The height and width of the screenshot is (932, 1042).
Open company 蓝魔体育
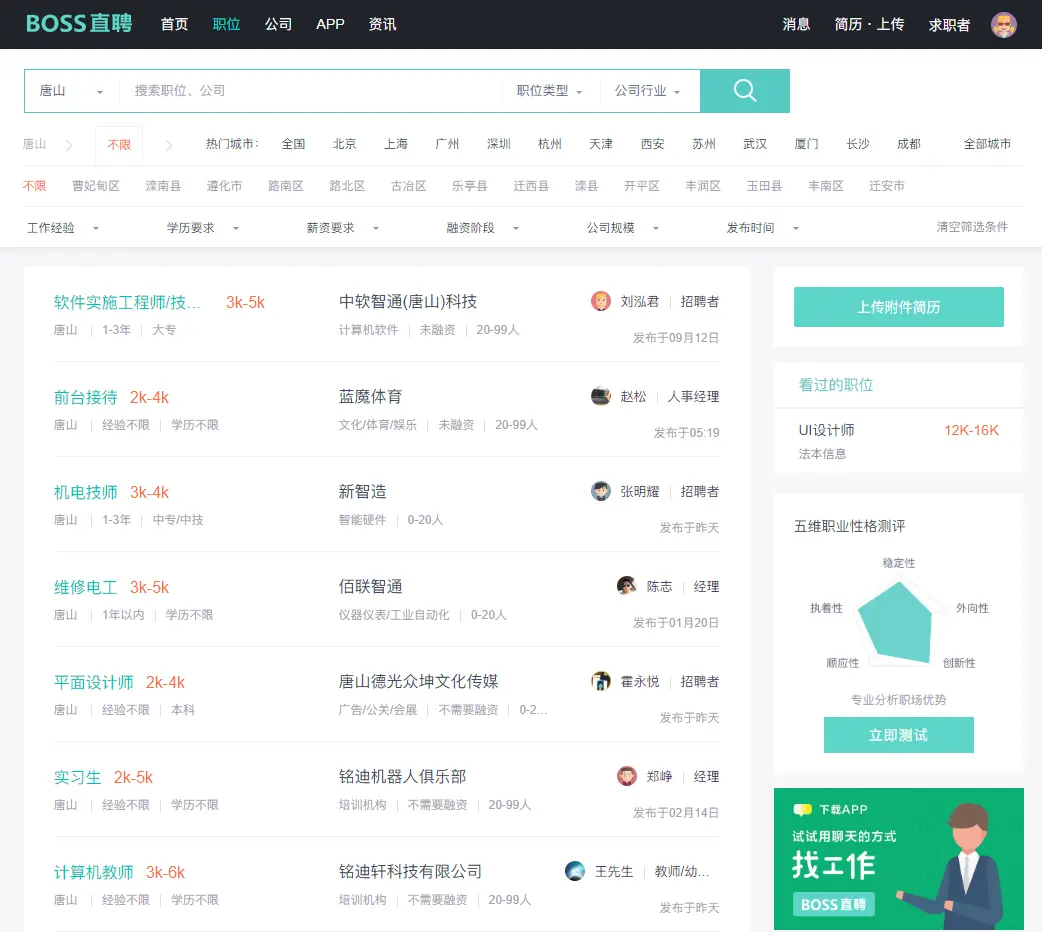point(370,397)
